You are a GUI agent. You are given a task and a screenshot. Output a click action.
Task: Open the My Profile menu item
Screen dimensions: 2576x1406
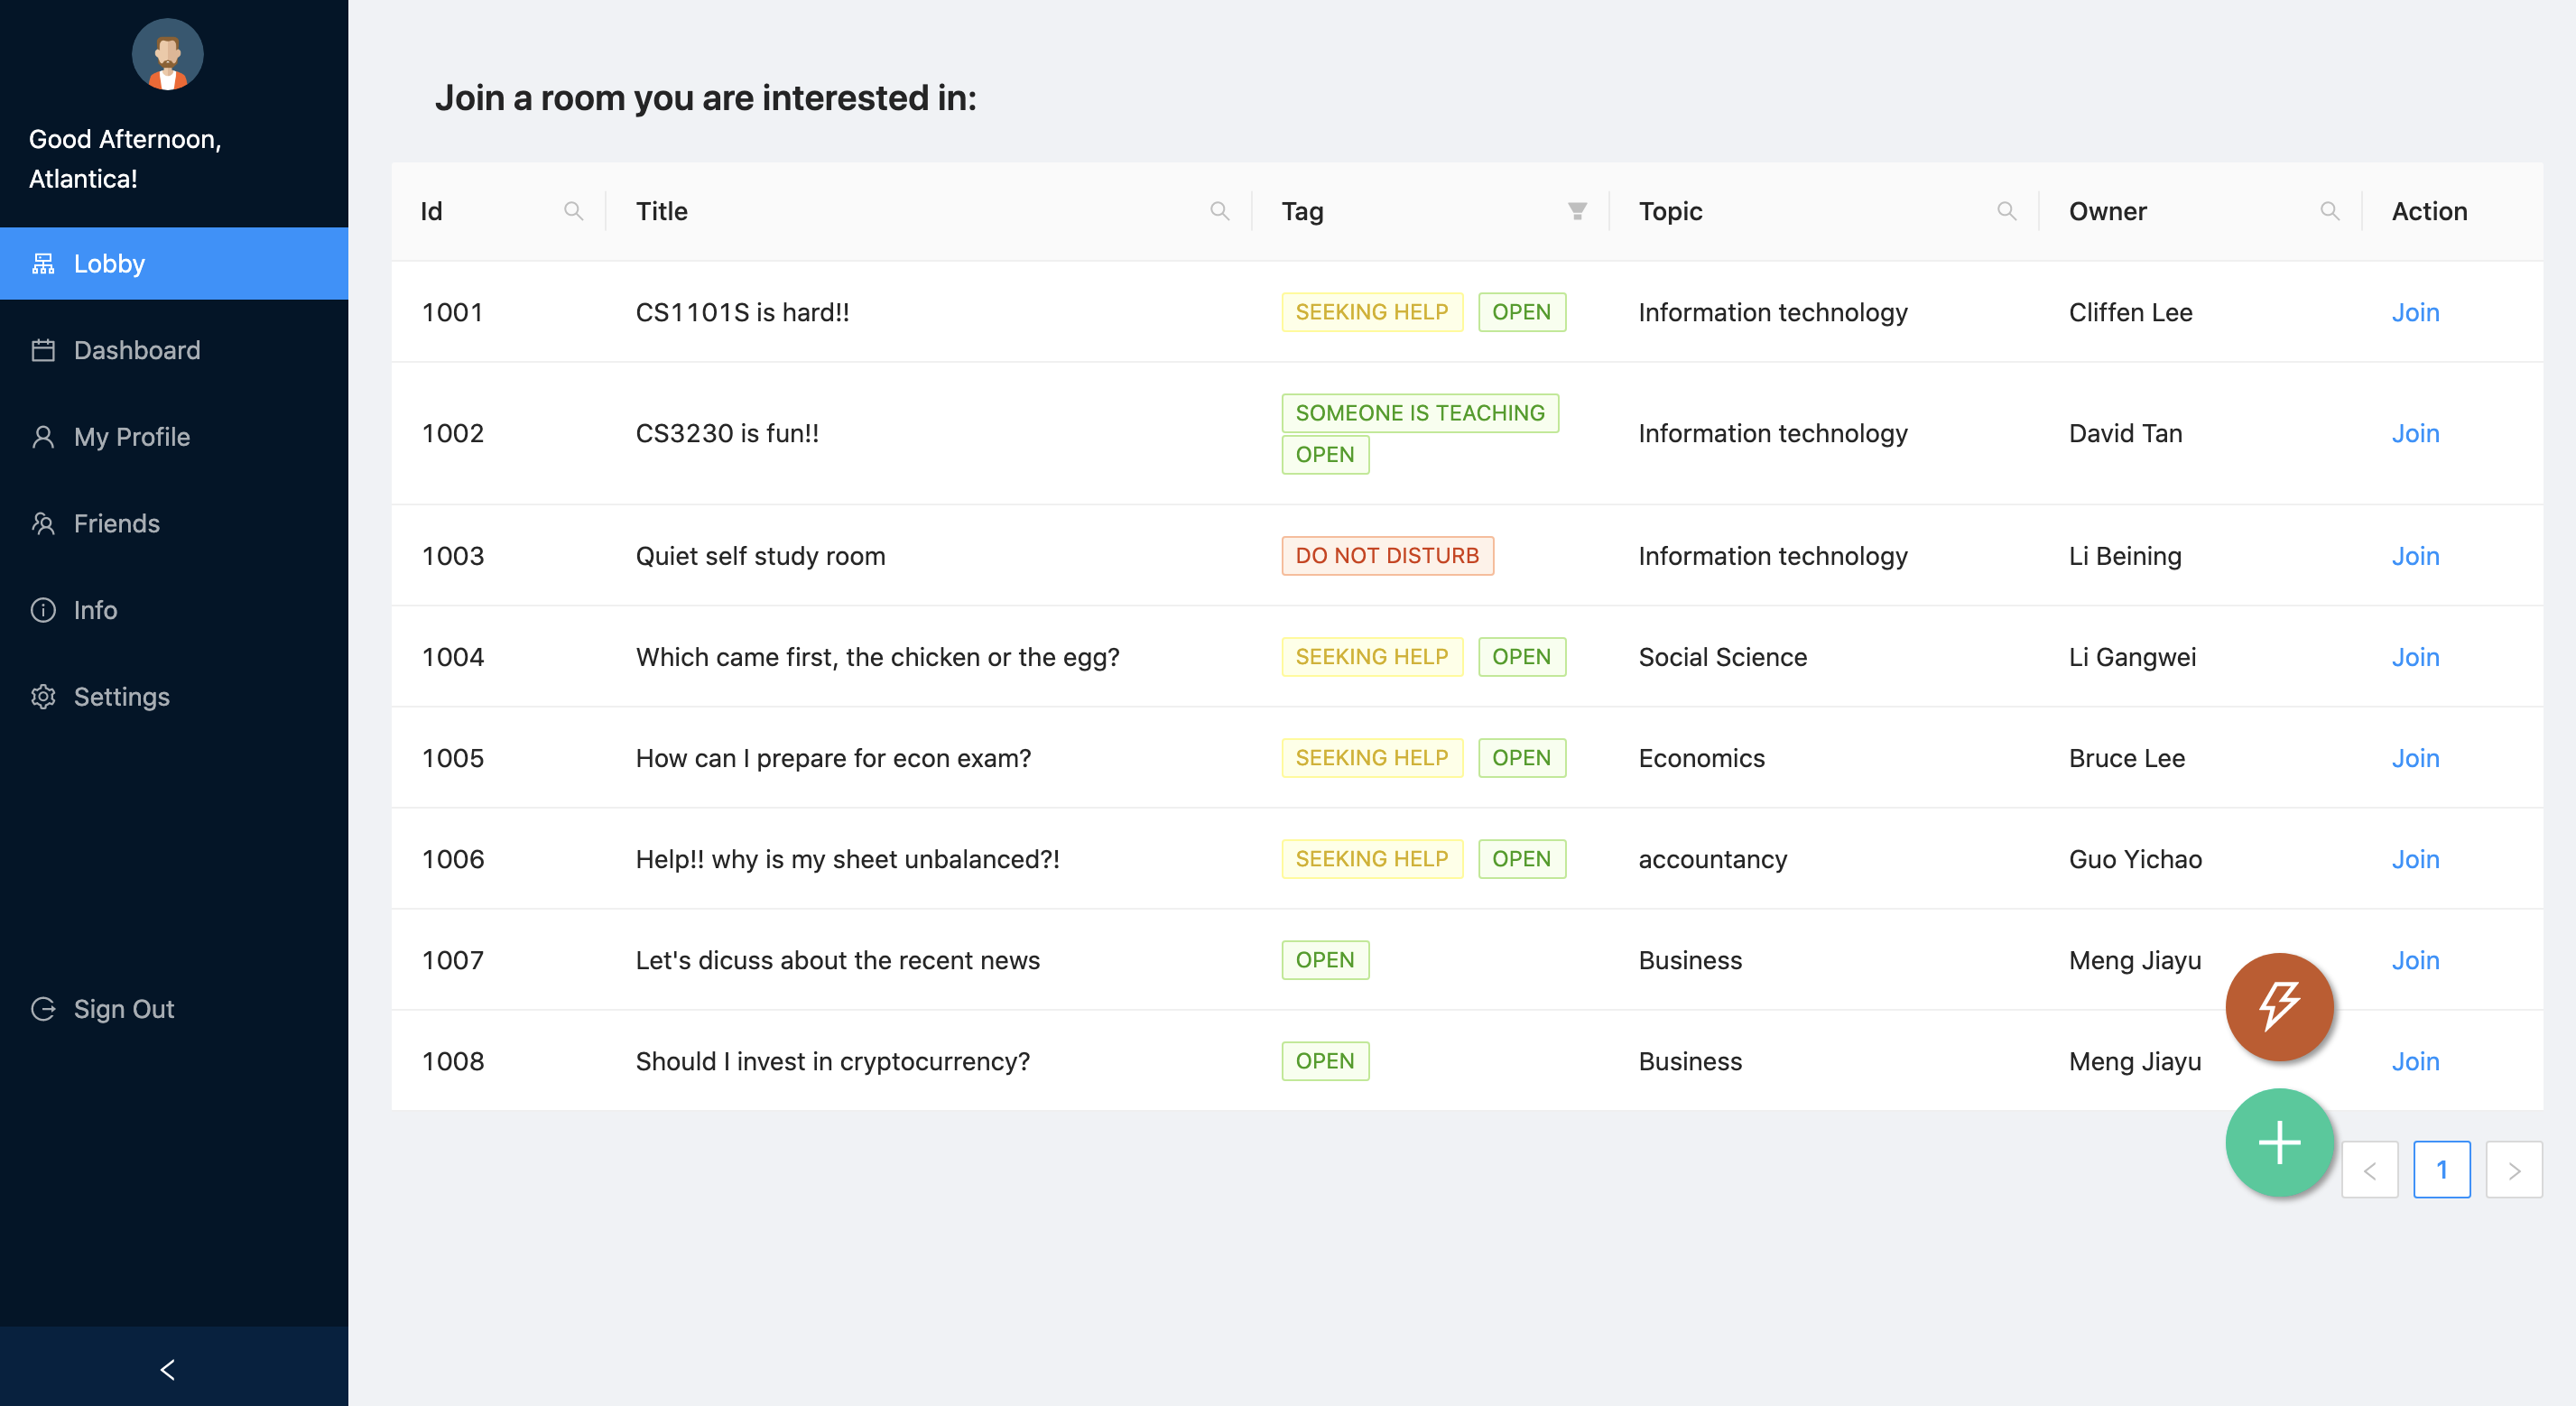coord(131,437)
